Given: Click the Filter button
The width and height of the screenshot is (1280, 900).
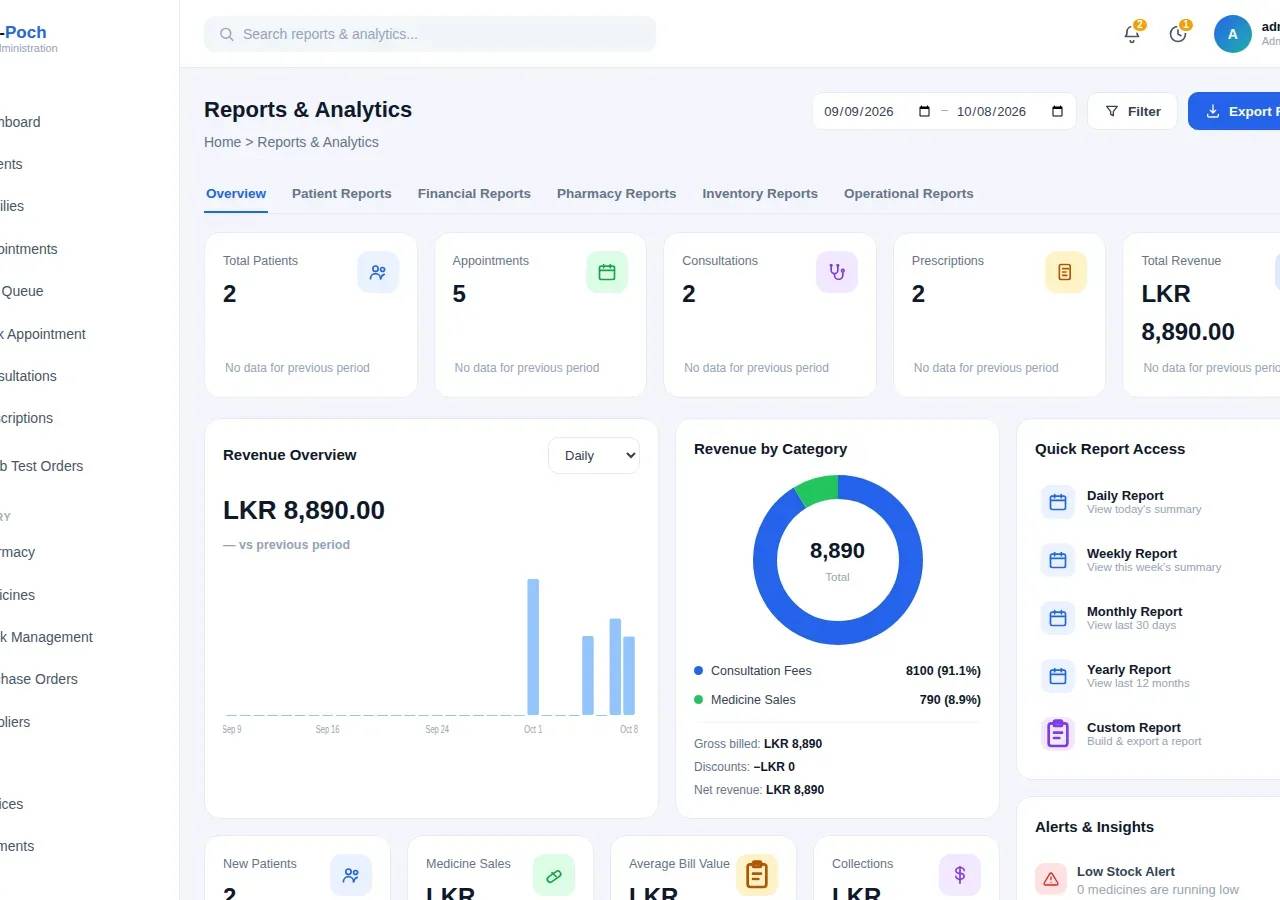Looking at the screenshot, I should tap(1133, 111).
